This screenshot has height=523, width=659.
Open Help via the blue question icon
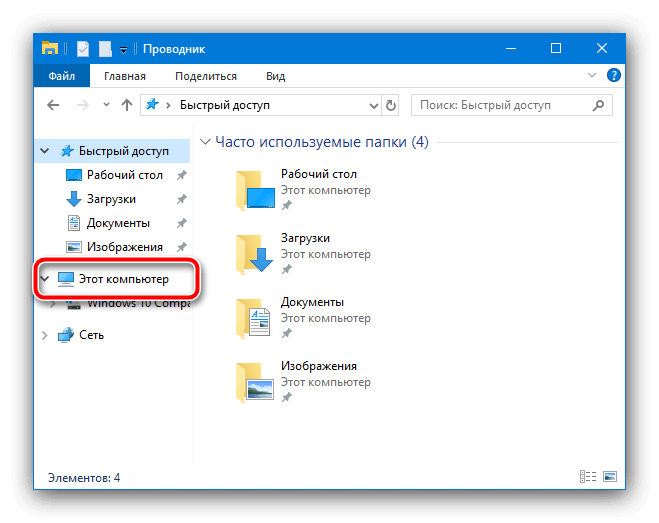tap(614, 76)
